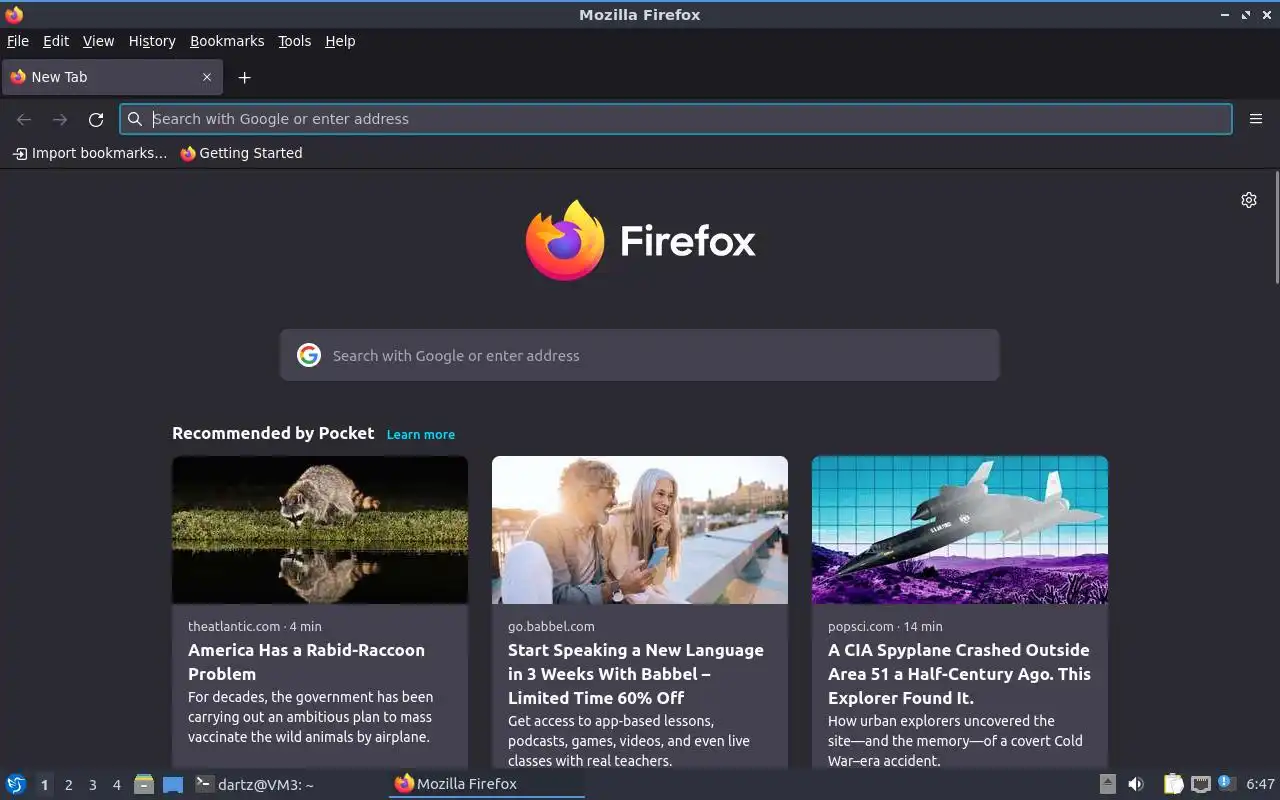
Task: Open the Help menu
Action: coord(340,41)
